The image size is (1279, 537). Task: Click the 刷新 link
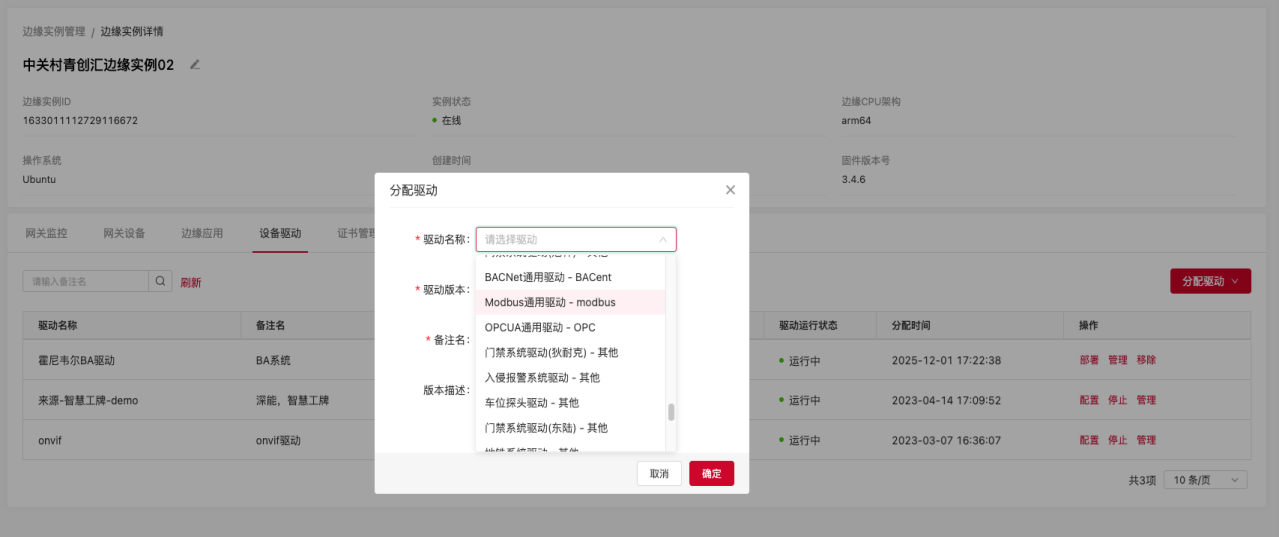tap(191, 283)
